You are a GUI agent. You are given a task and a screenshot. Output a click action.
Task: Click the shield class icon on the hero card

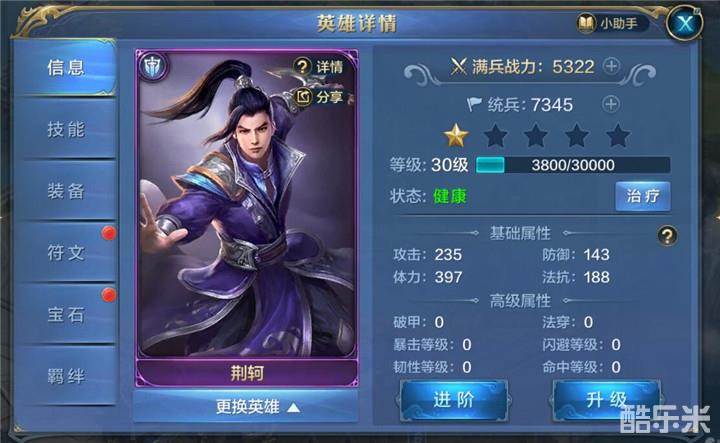pyautogui.click(x=153, y=67)
